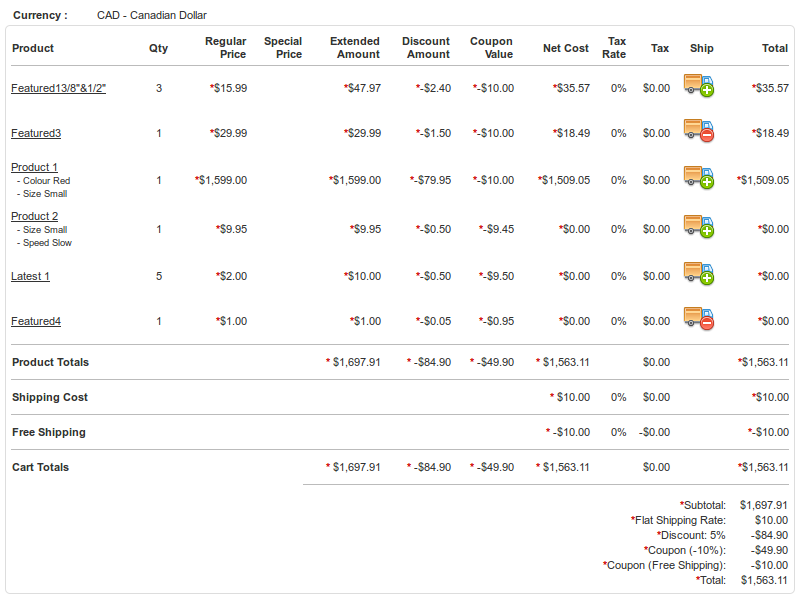802x599 pixels.
Task: Click the shipping truck icon for Product 2
Action: [x=698, y=226]
